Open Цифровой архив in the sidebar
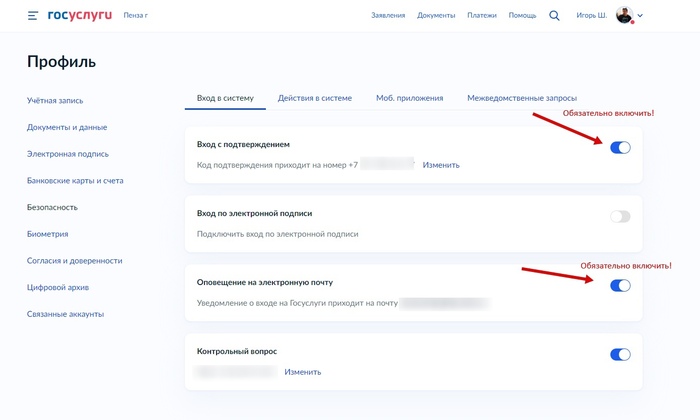700x420 pixels. coord(58,287)
